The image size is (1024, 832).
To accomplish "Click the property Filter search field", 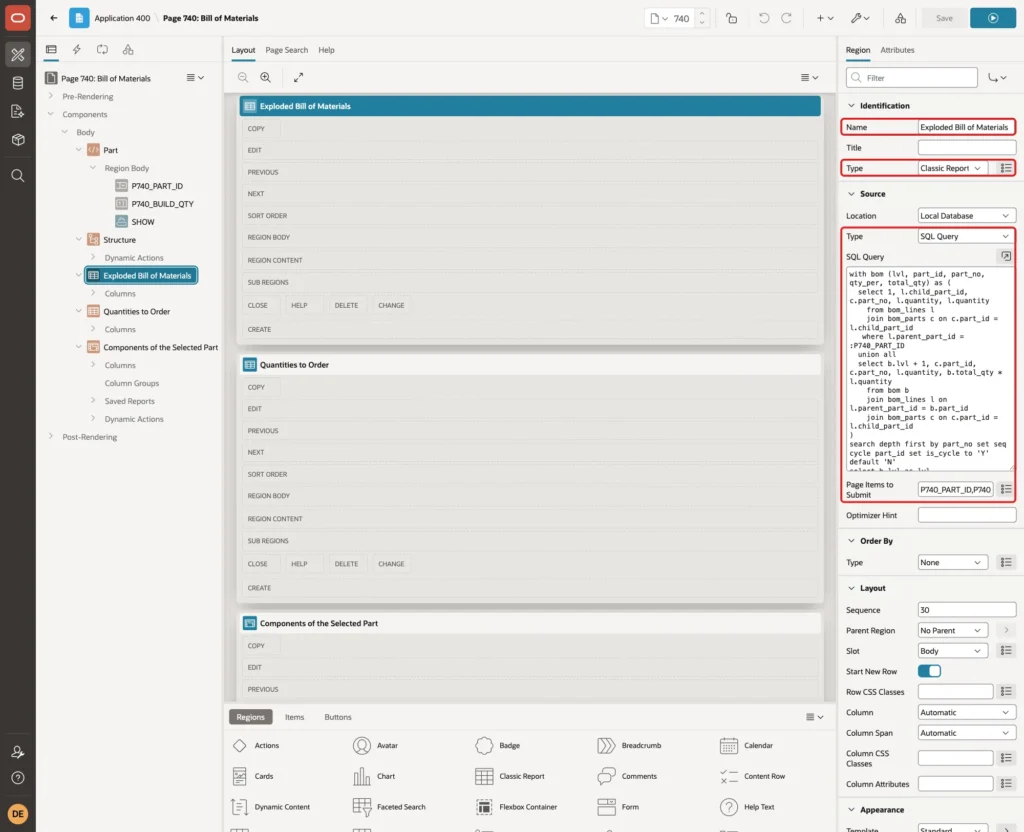I will coord(912,78).
